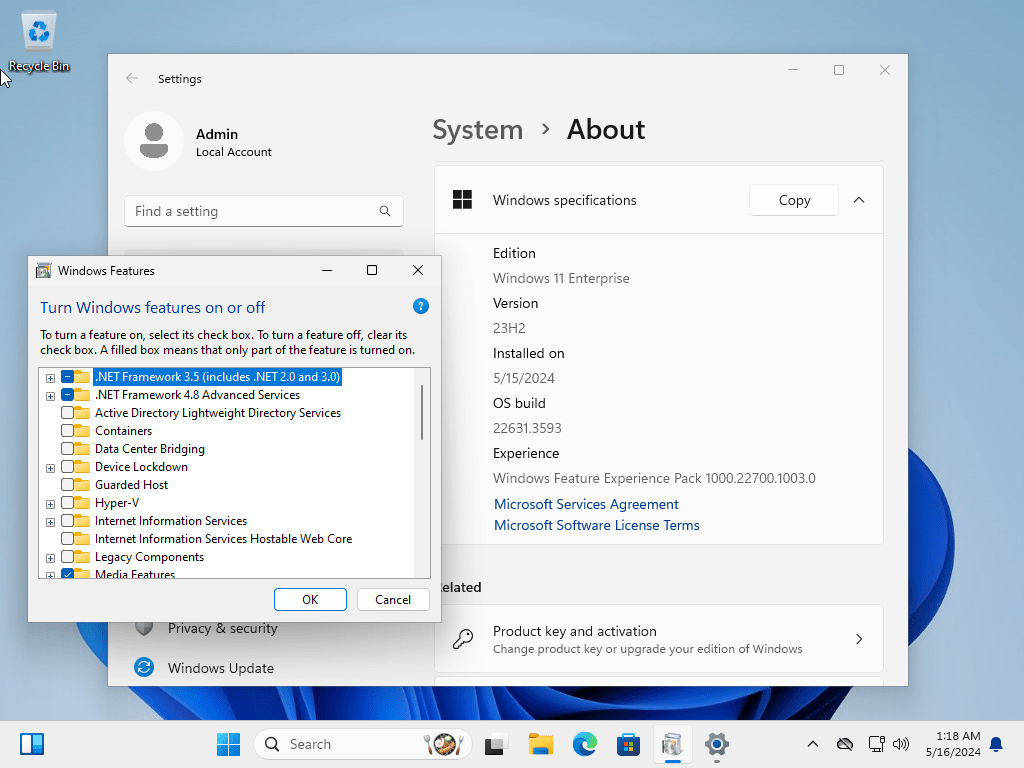The width and height of the screenshot is (1024, 768).
Task: Click the Settings back arrow
Action: click(132, 79)
